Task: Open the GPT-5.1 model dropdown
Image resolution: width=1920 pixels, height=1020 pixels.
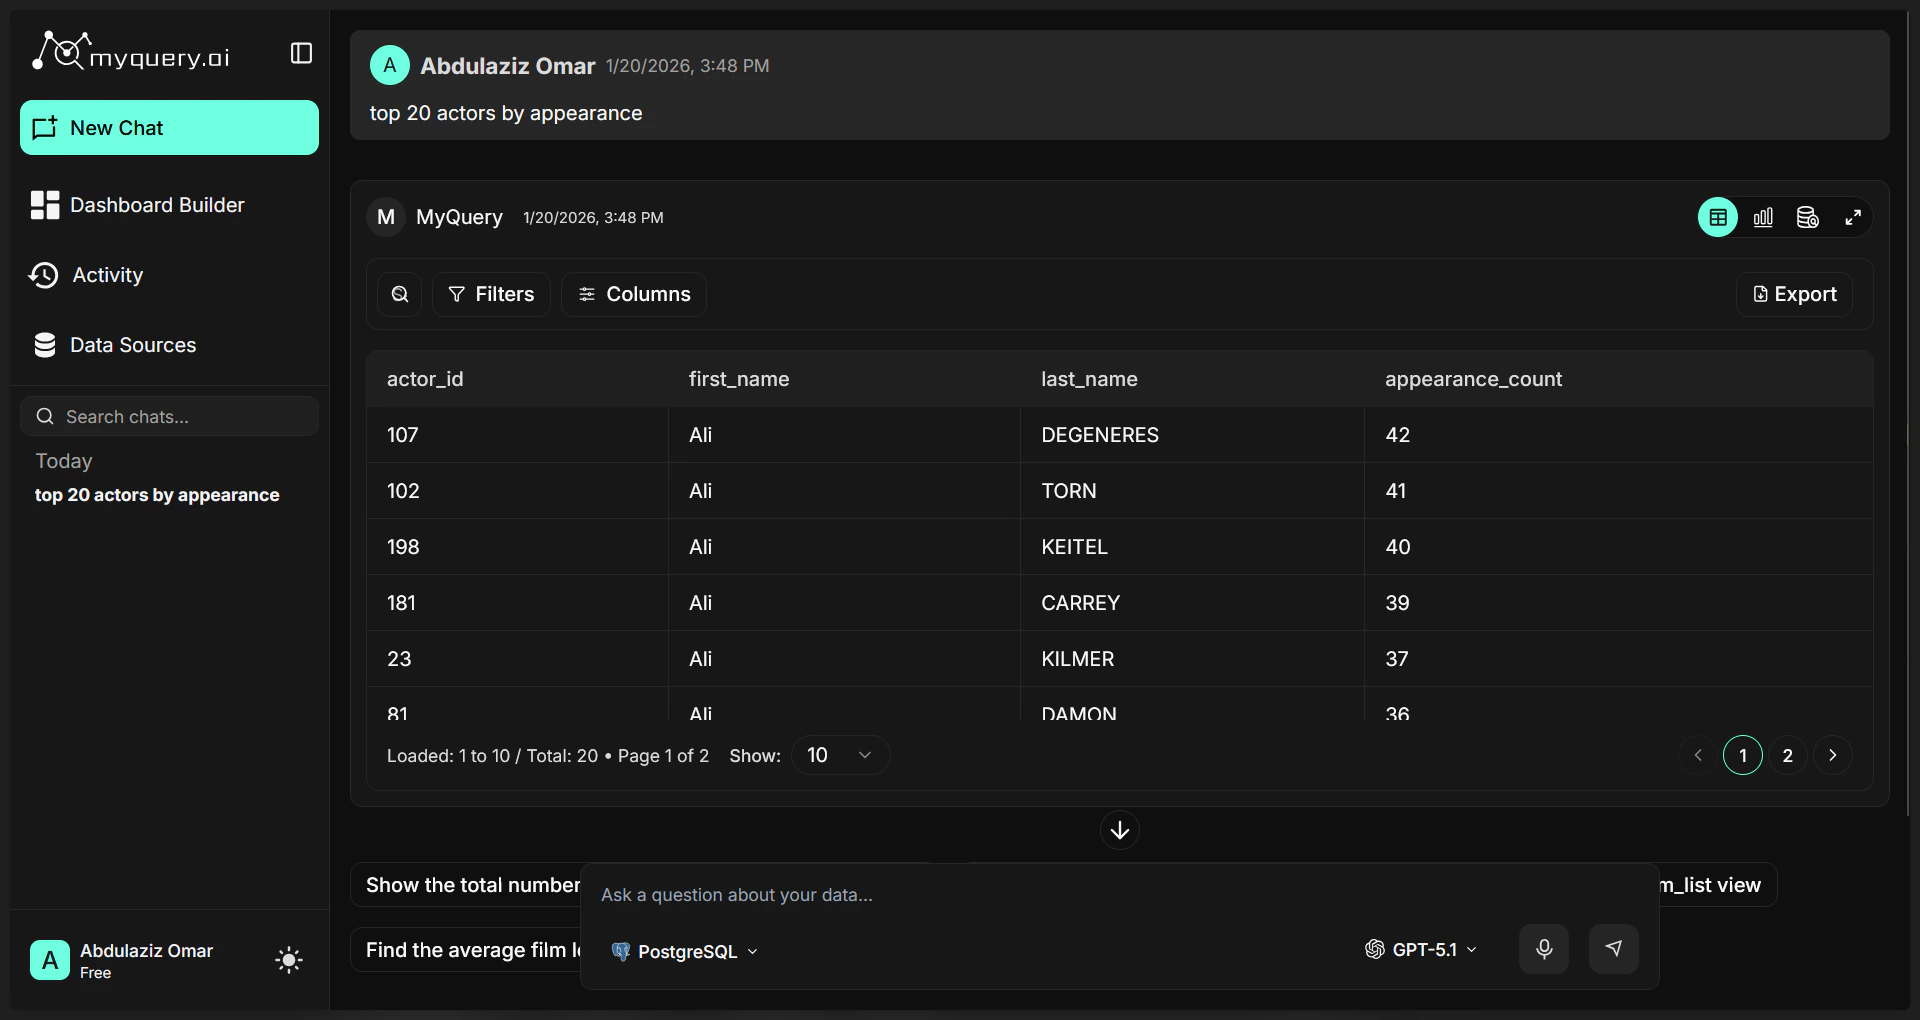Action: 1421,949
